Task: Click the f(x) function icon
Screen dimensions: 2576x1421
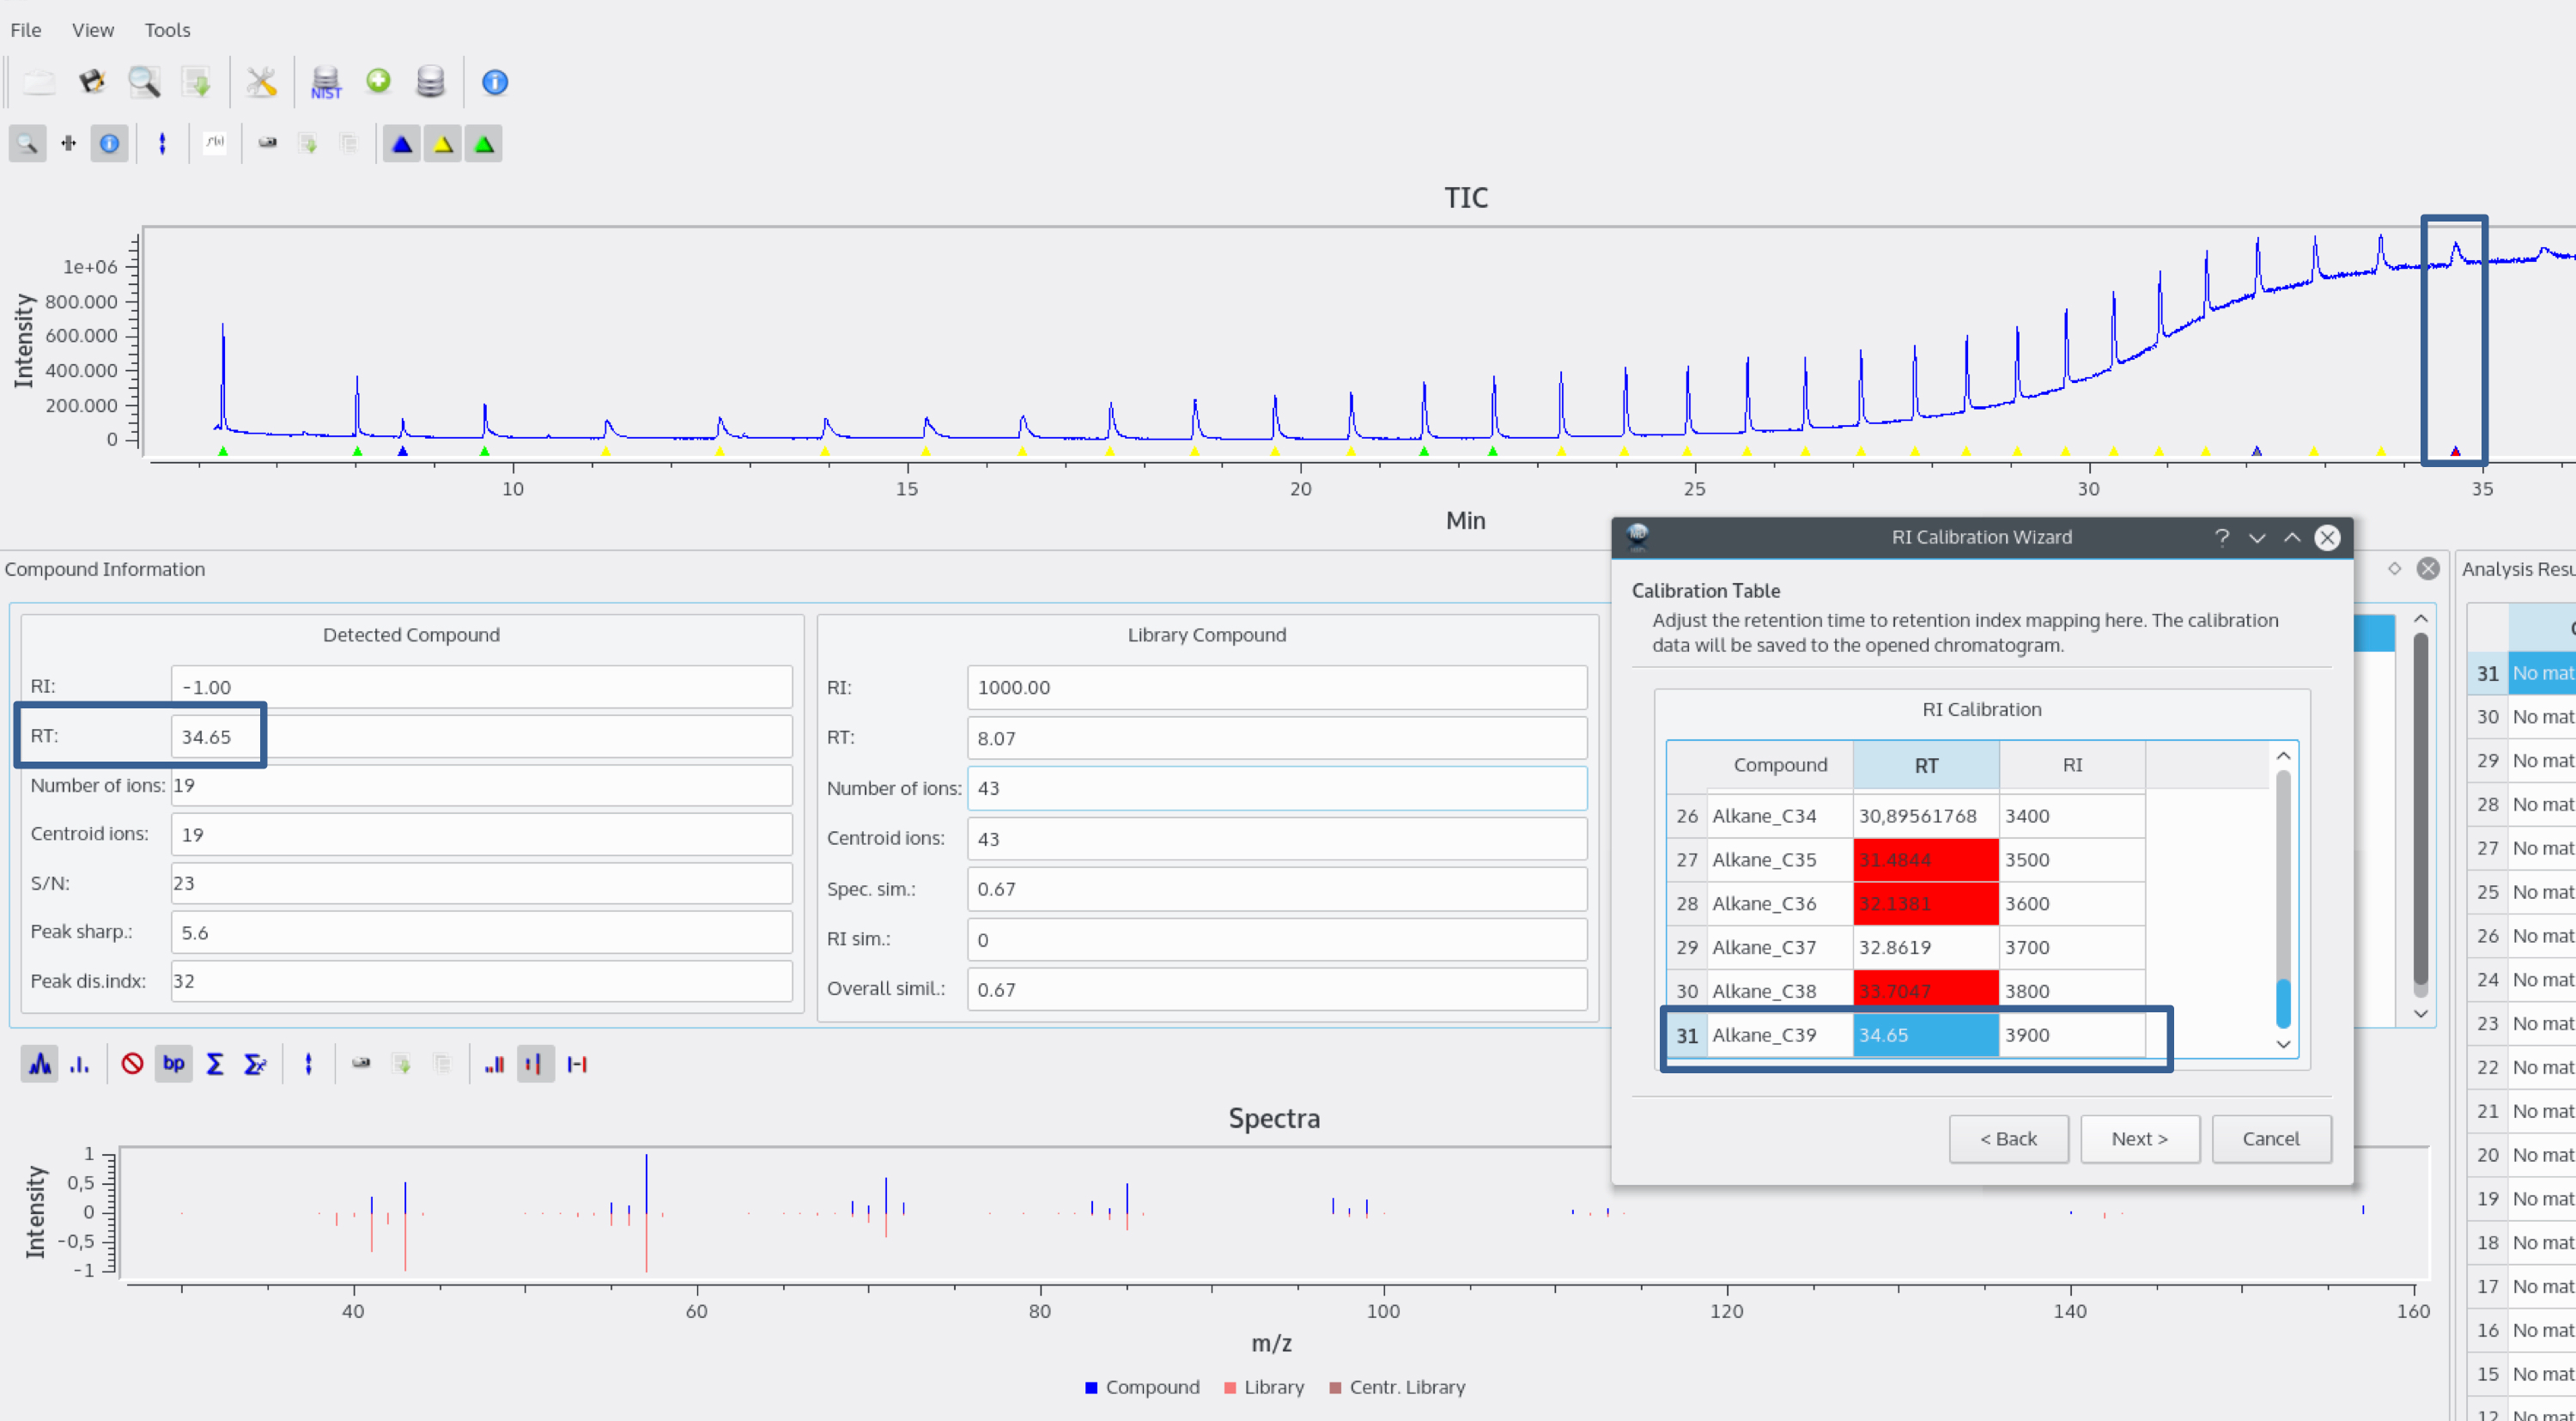Action: [x=215, y=144]
